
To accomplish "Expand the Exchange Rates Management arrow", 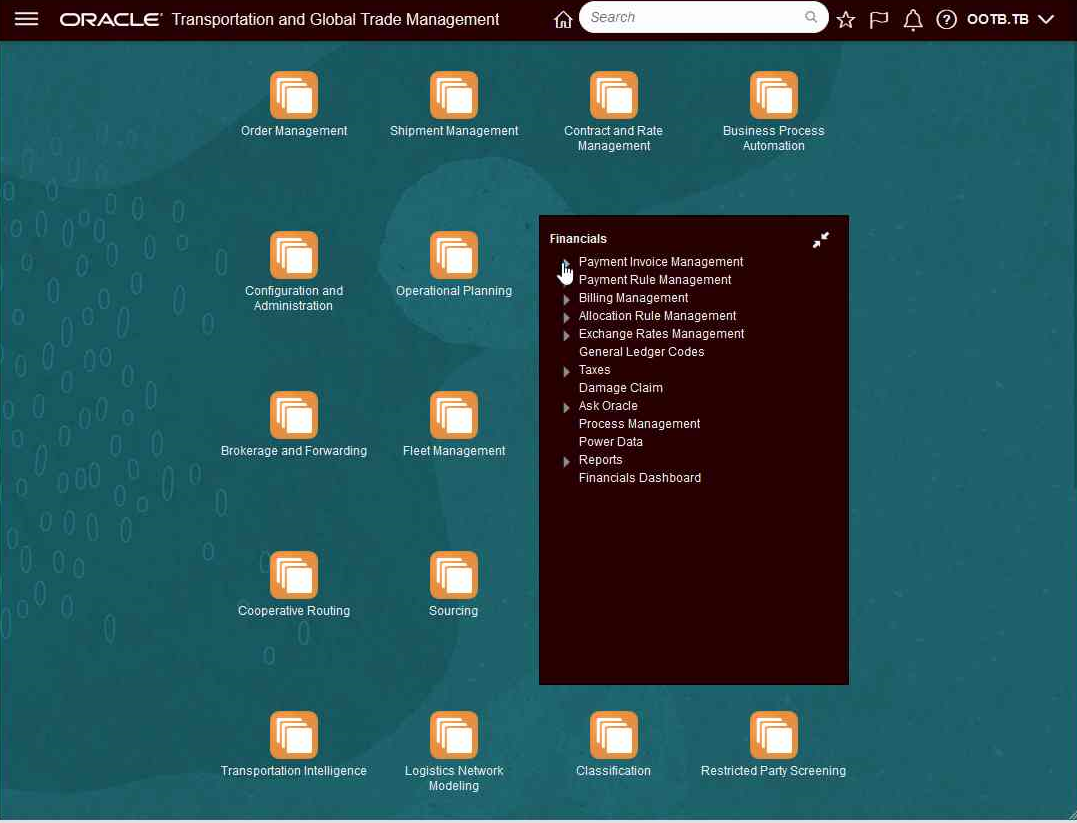I will tap(566, 335).
